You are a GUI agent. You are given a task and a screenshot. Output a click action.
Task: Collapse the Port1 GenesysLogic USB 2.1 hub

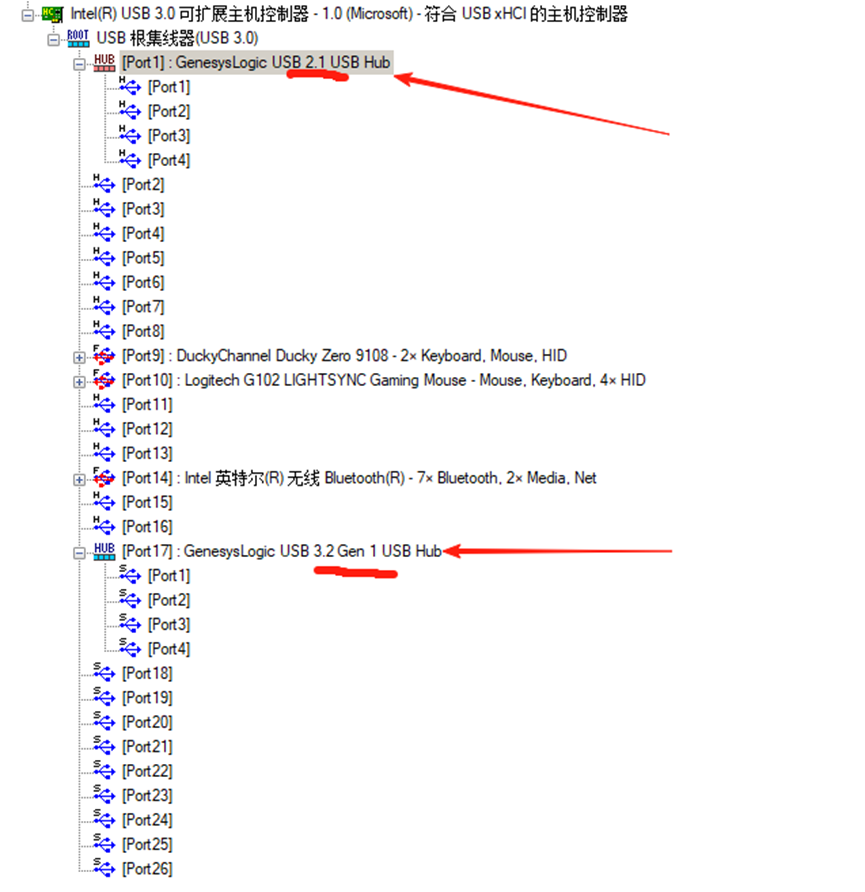tap(79, 63)
